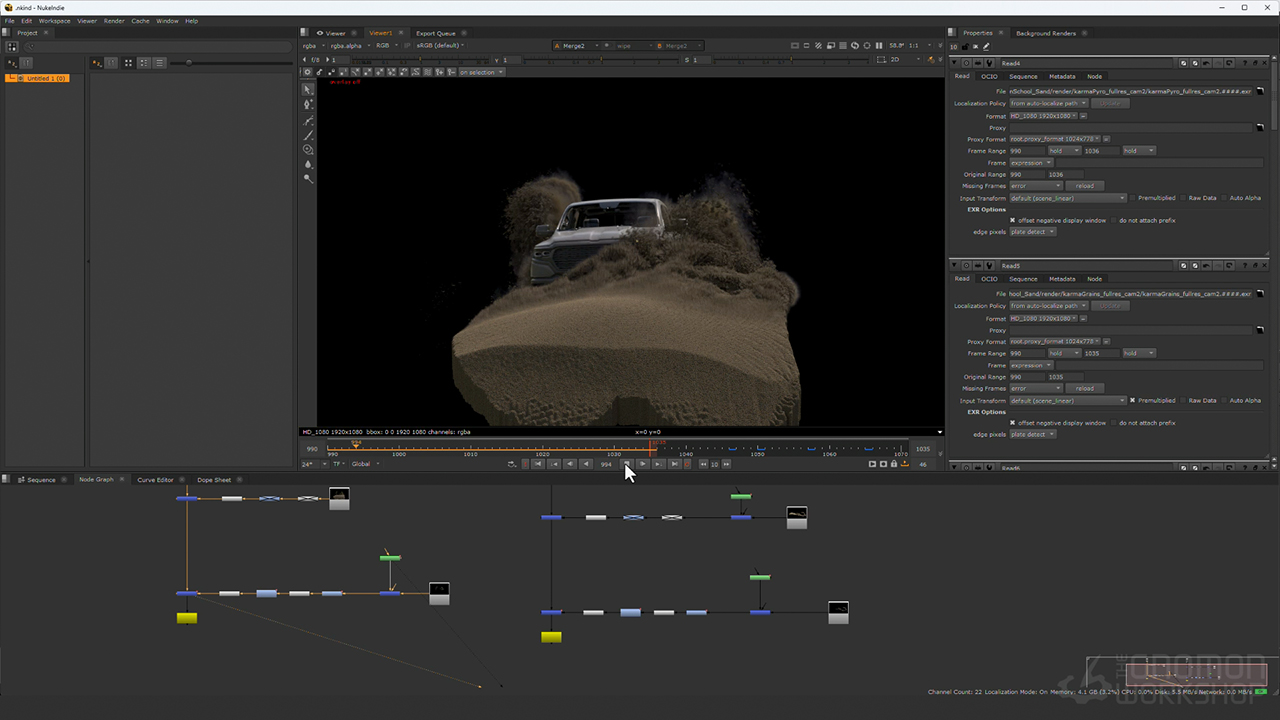Image resolution: width=1280 pixels, height=720 pixels.
Task: Enable Auto Alpha checkbox in Read4
Action: 1224,198
